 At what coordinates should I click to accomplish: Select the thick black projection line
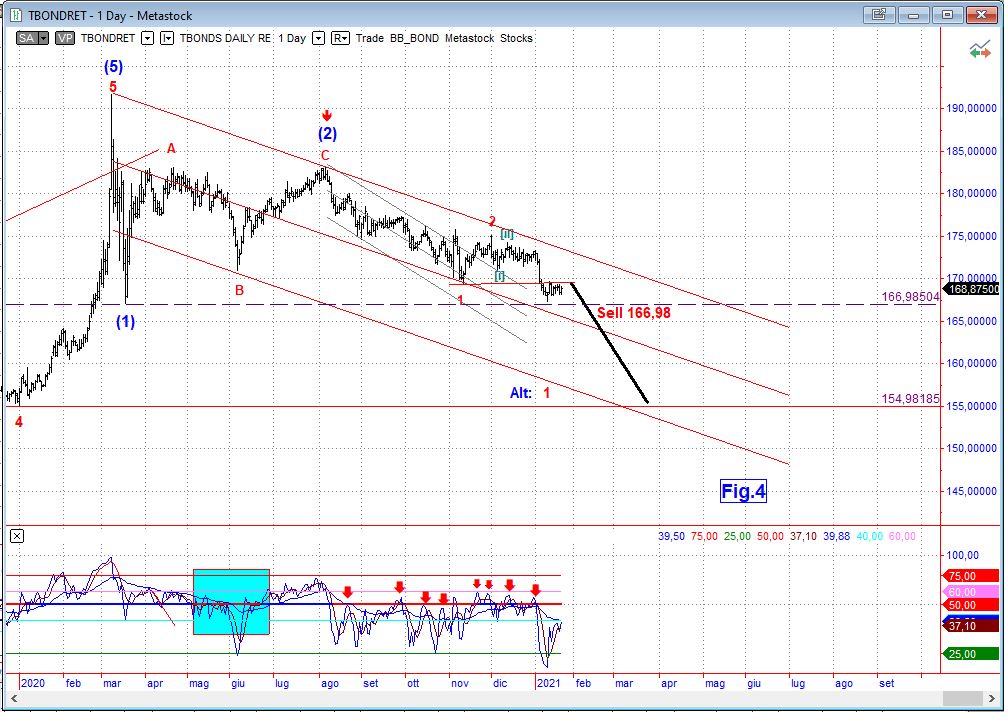tap(609, 343)
